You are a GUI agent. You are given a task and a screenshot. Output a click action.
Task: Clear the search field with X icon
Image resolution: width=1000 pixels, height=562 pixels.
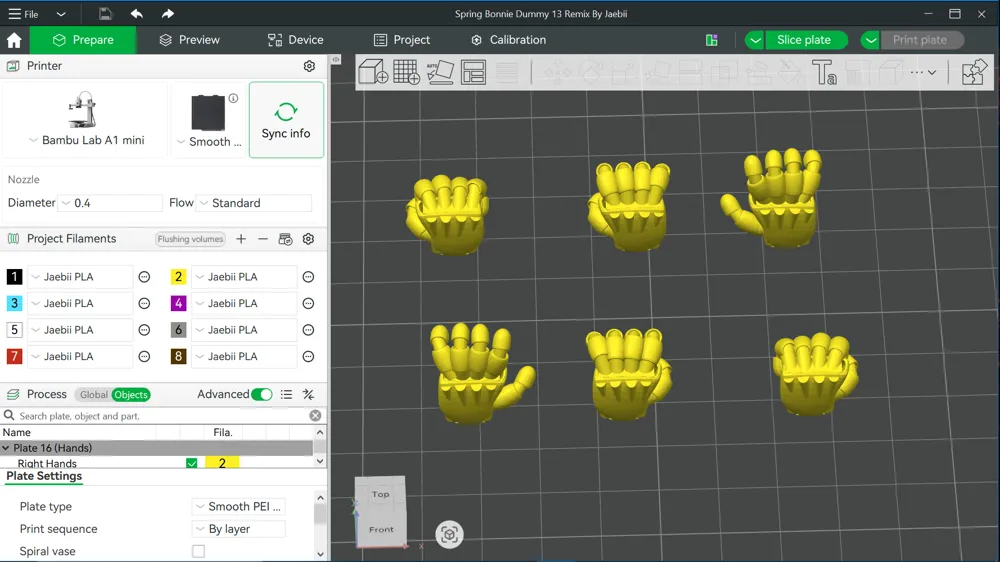pyautogui.click(x=315, y=415)
